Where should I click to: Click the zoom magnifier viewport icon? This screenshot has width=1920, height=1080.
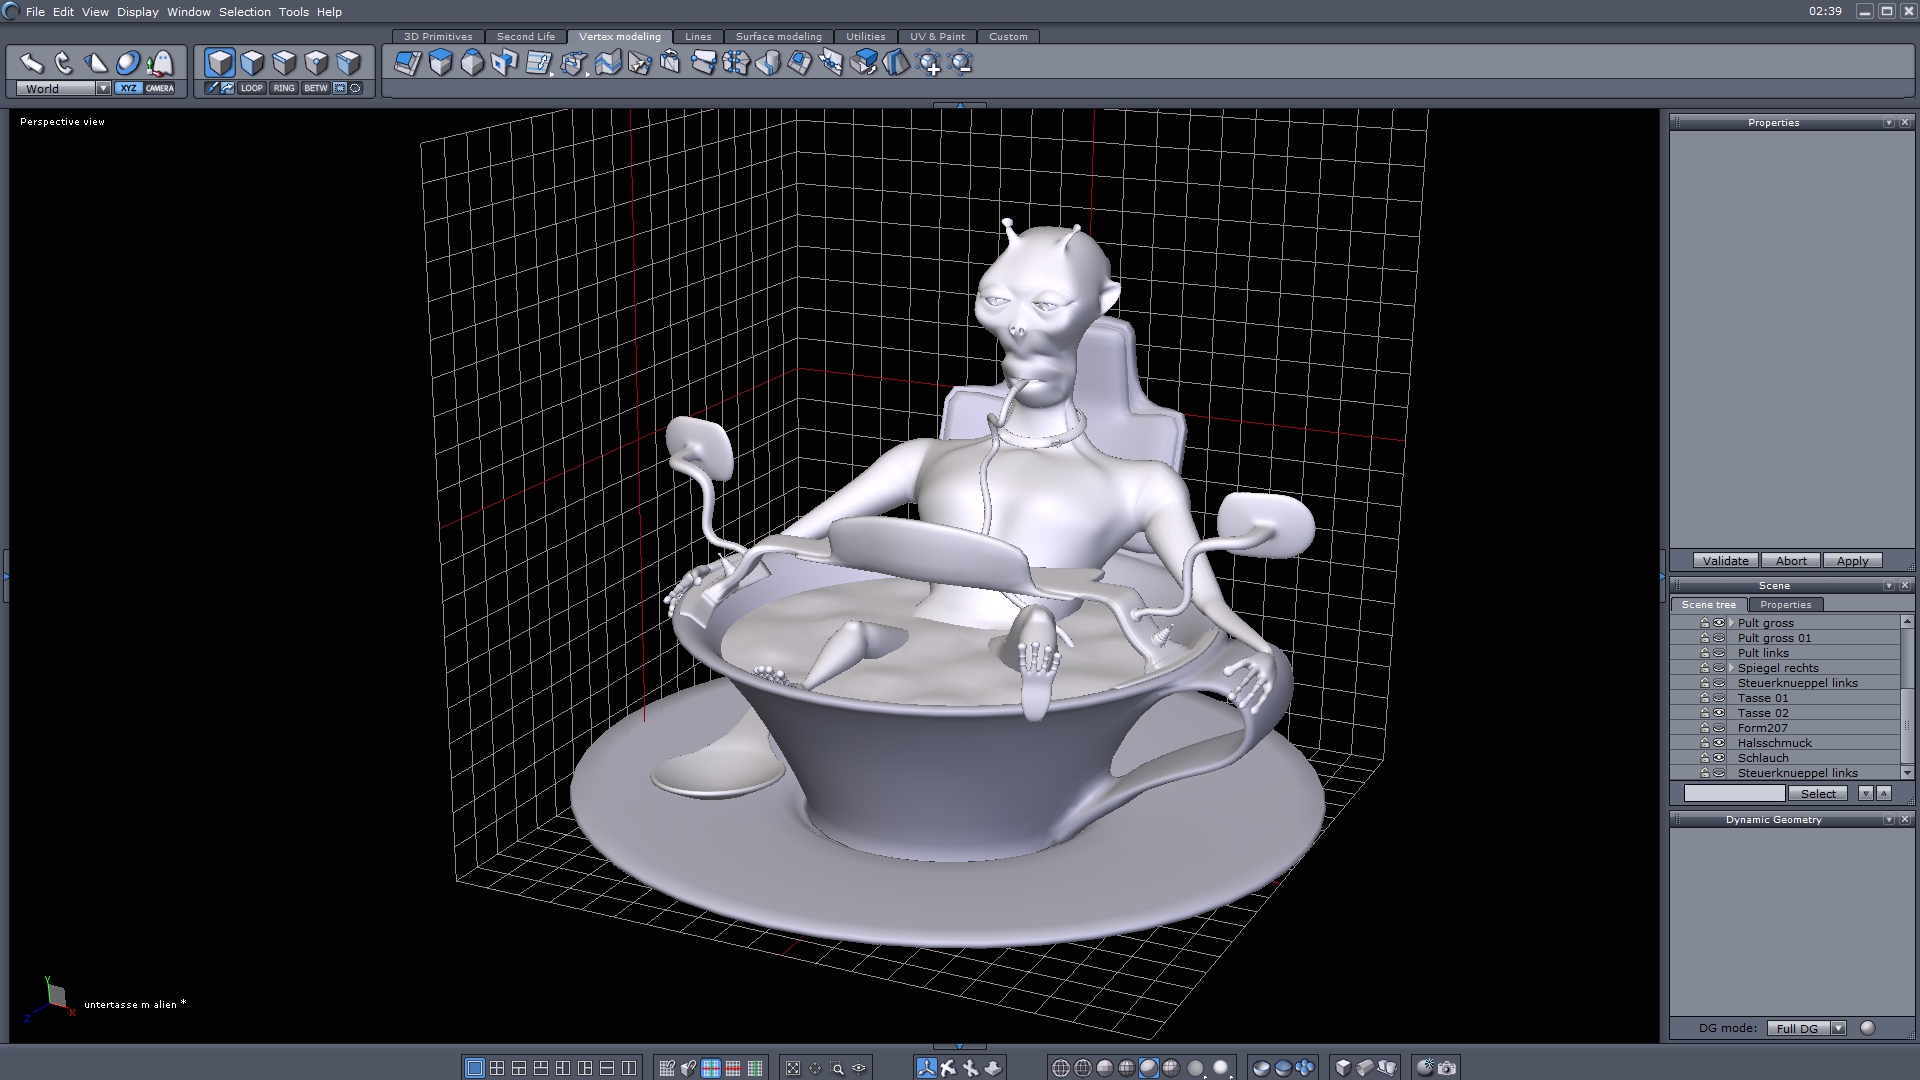click(x=837, y=1068)
